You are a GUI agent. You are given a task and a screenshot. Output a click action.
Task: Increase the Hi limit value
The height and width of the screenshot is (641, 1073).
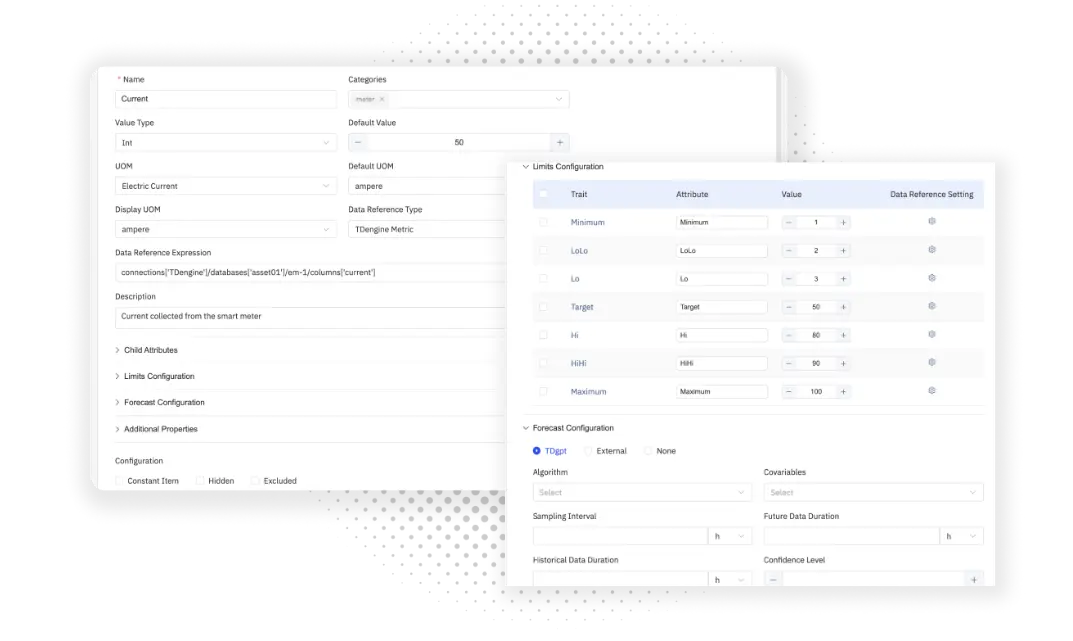click(843, 335)
